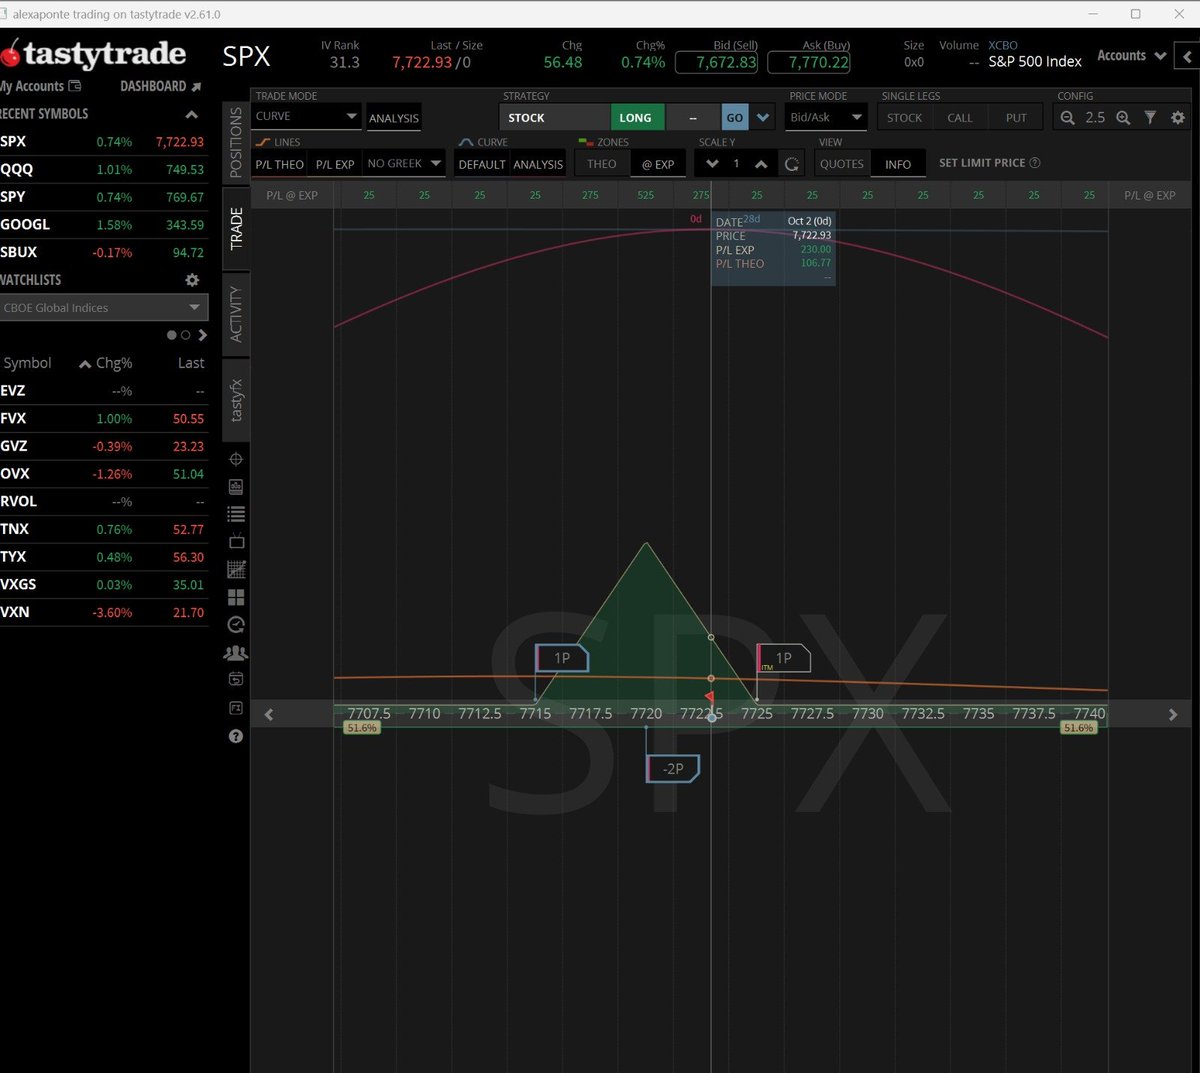Viewport: 1200px width, 1073px height.
Task: Open the Bid/Ask price mode dropdown
Action: pyautogui.click(x=826, y=118)
